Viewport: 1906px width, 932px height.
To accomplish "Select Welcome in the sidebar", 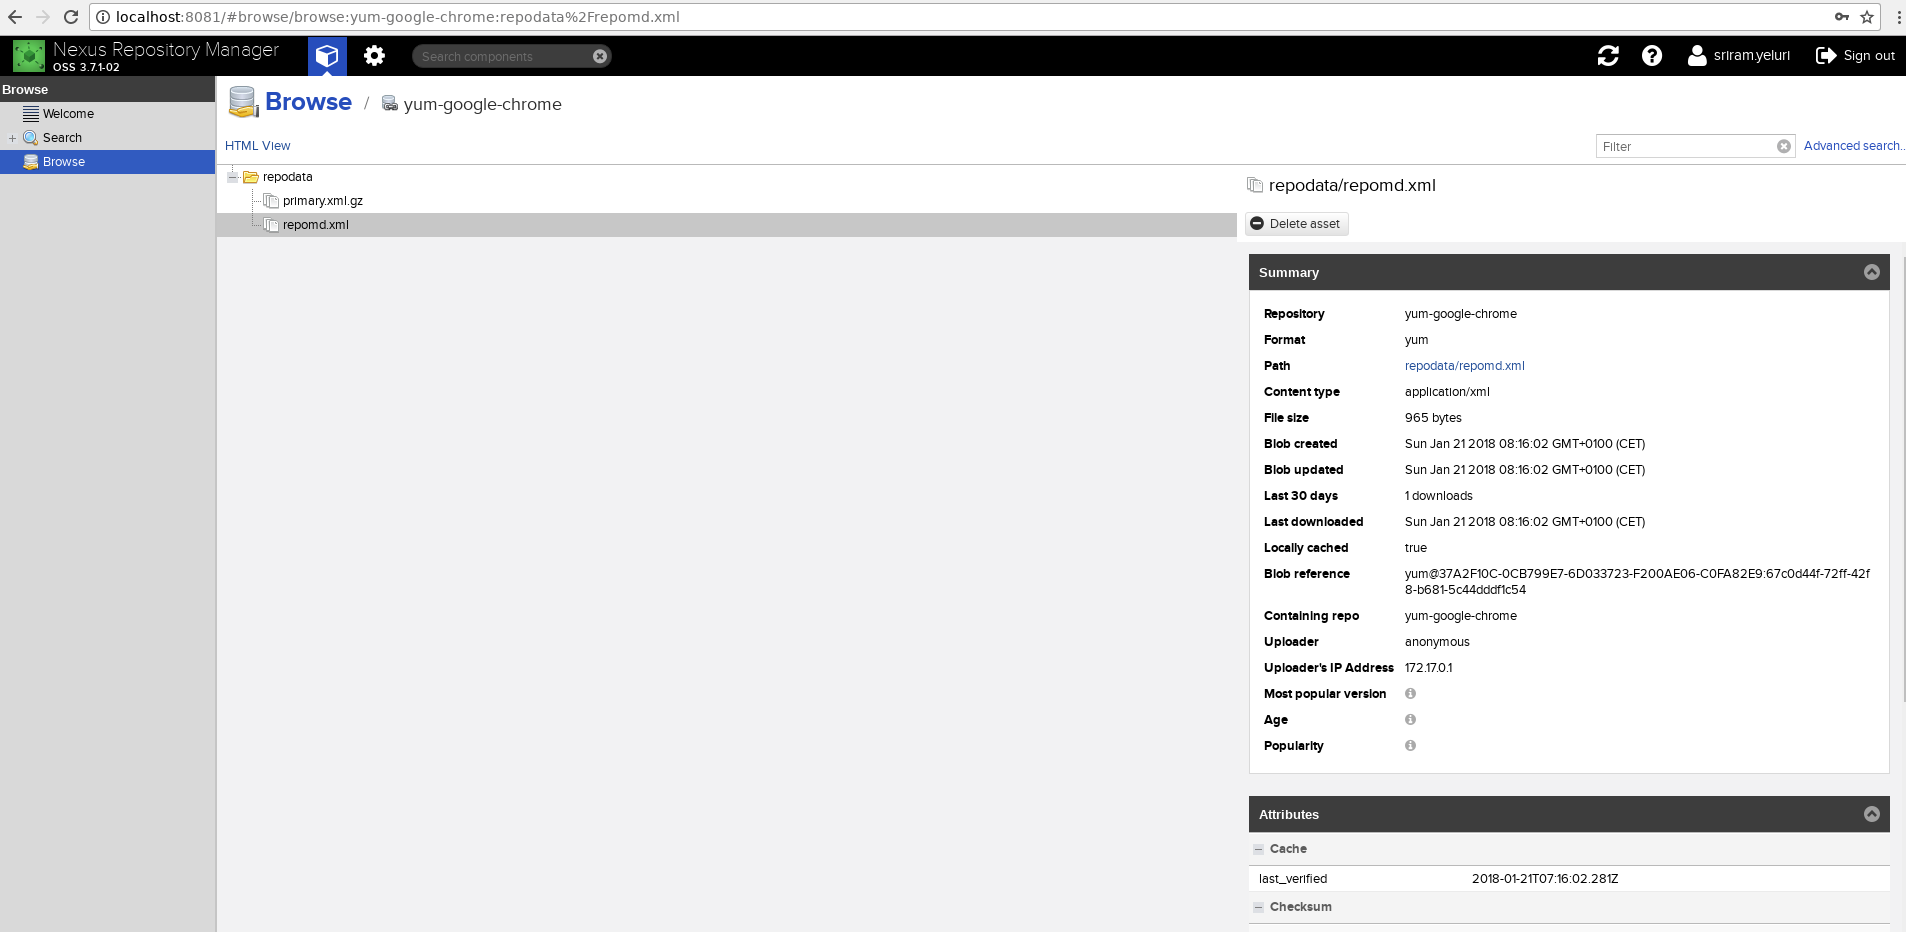I will pyautogui.click(x=70, y=113).
